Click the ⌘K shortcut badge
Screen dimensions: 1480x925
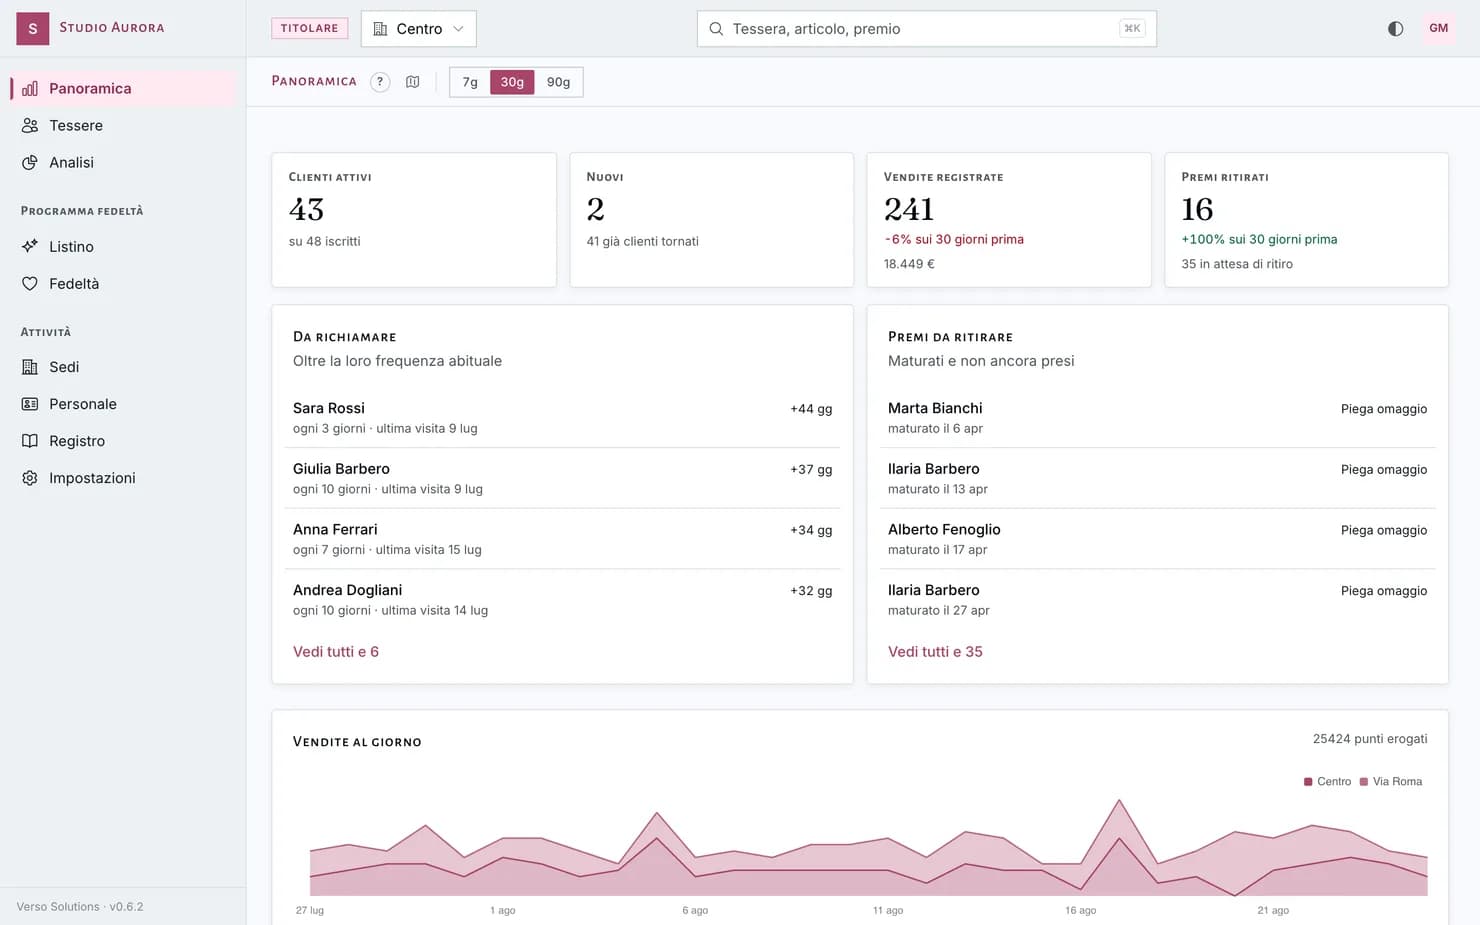[x=1132, y=28]
